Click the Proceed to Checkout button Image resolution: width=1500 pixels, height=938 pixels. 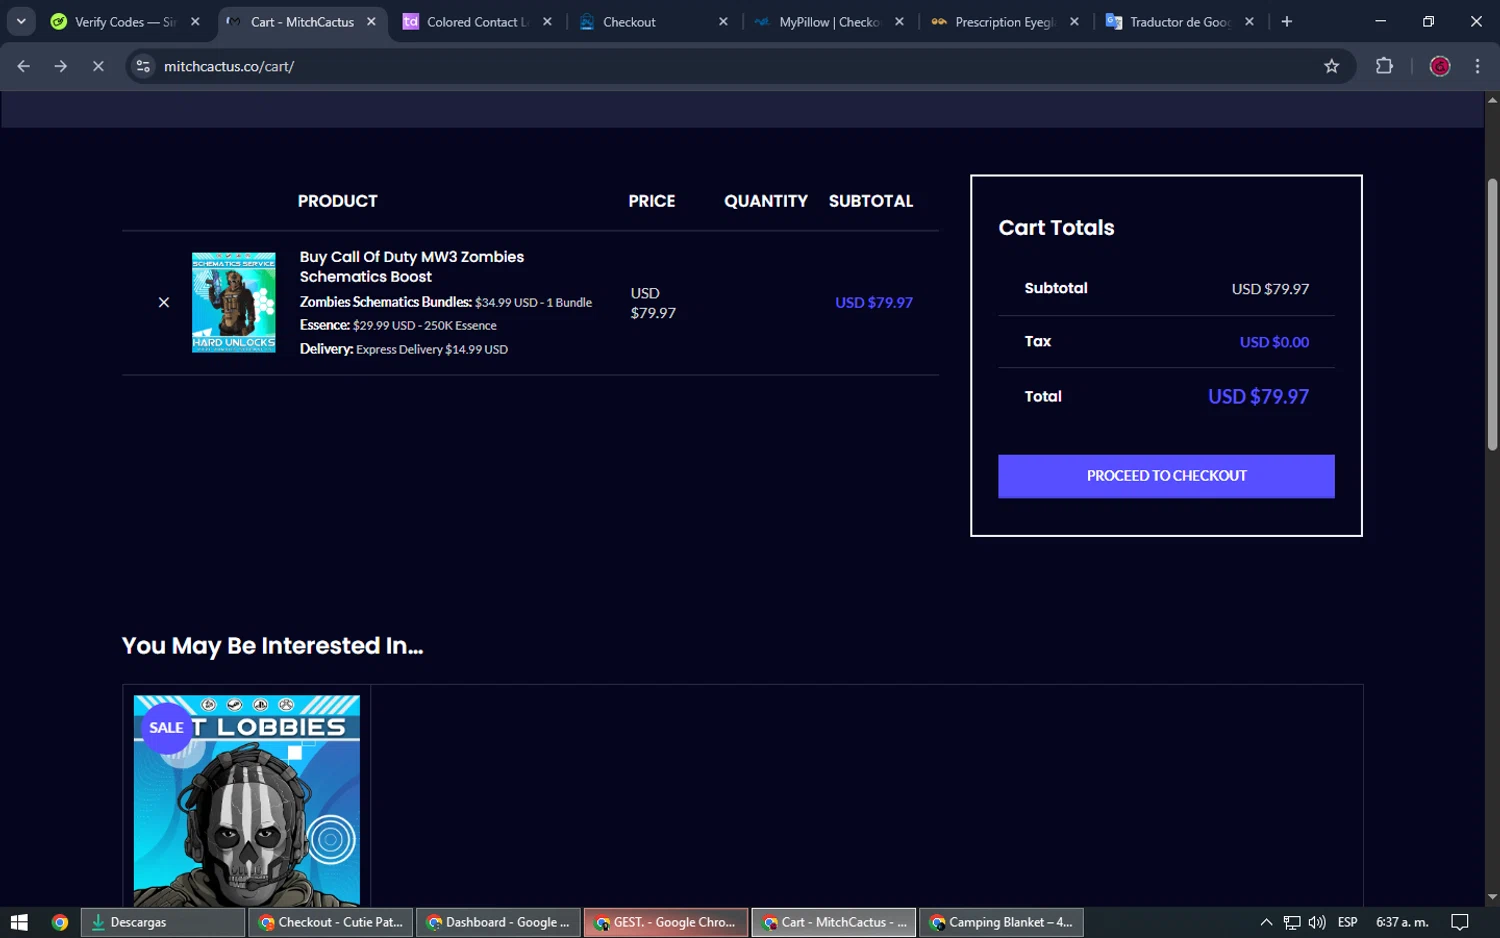[1166, 476]
